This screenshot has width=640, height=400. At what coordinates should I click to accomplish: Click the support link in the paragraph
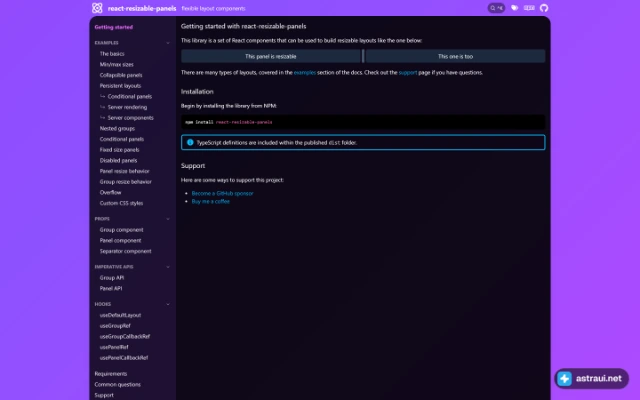[x=408, y=73]
